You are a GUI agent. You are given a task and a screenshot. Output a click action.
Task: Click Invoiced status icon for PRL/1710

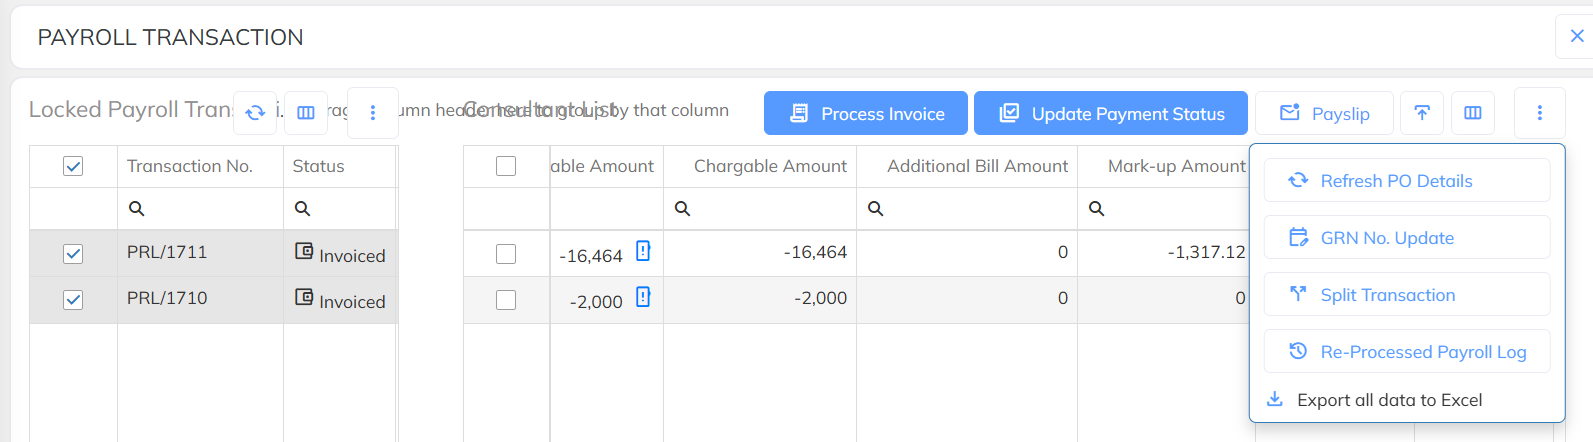coord(304,297)
